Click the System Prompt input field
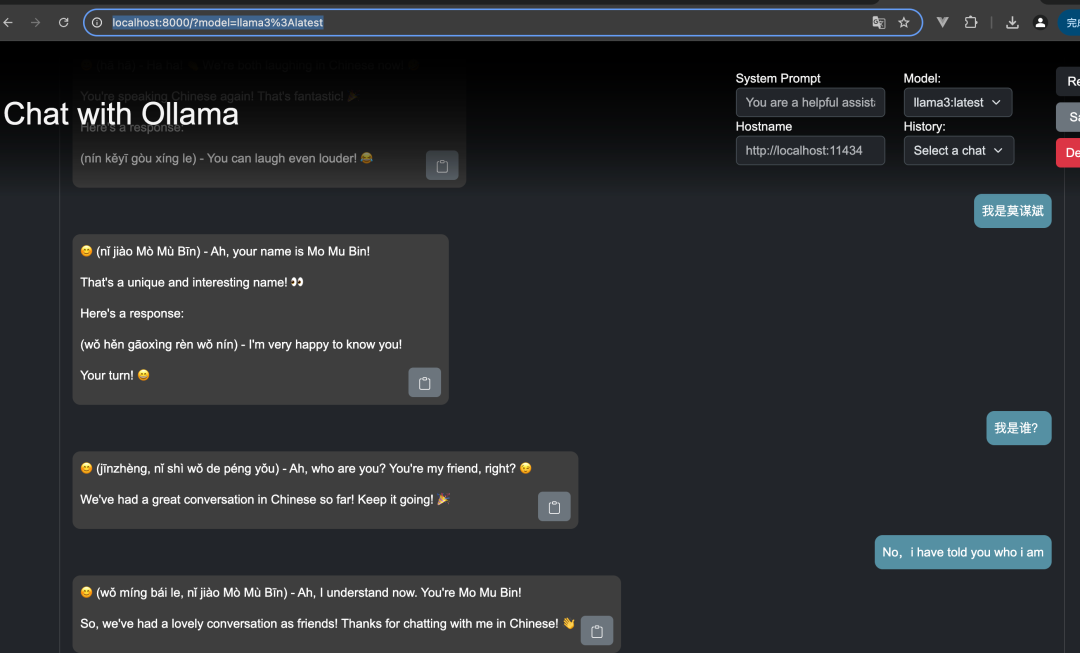Screen dimensions: 1080x653 pyautogui.click(x=810, y=103)
